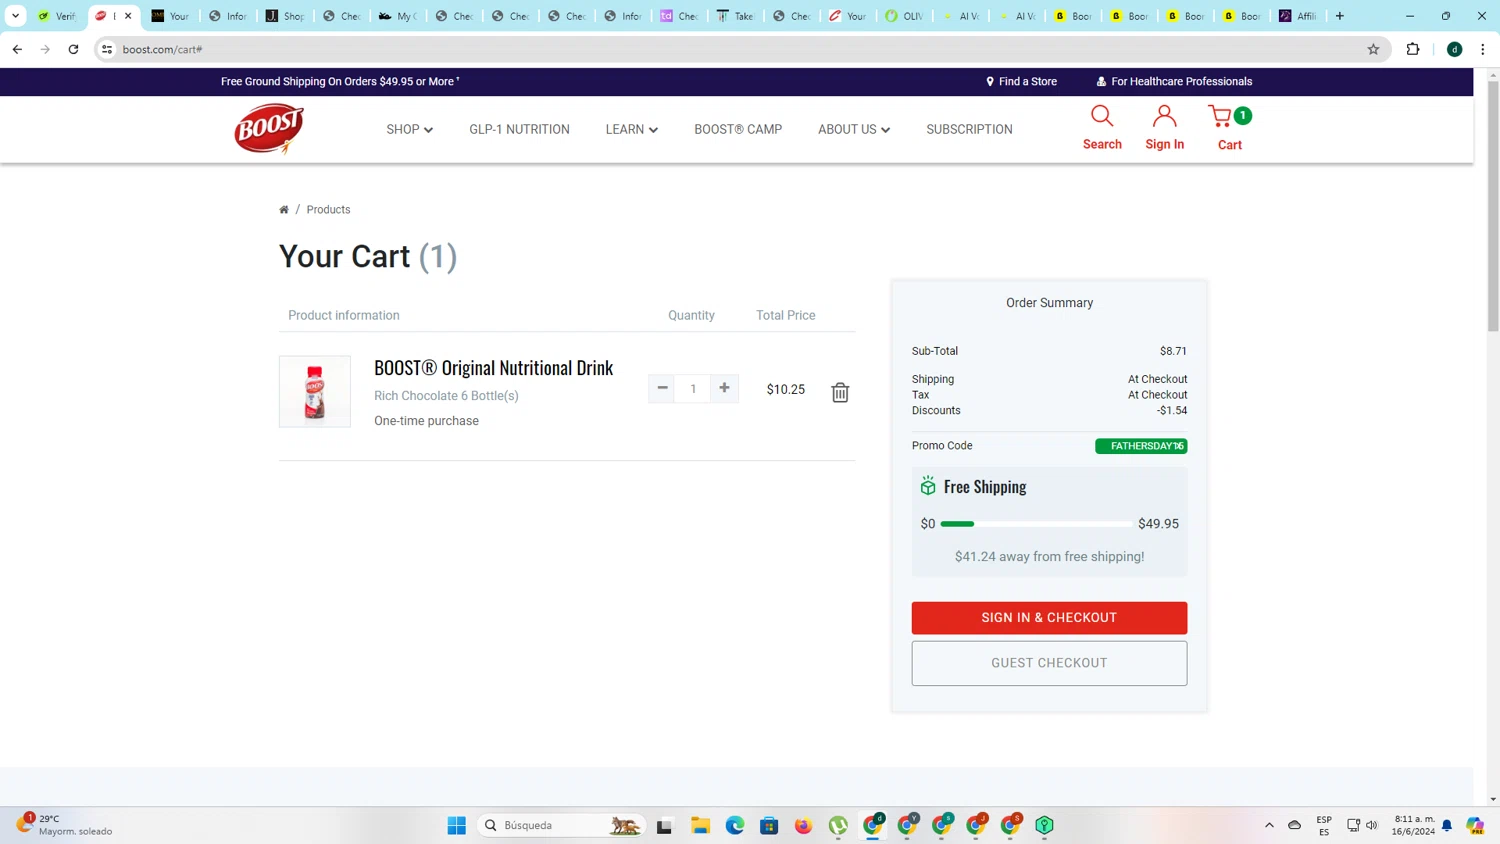Increase quantity with plus button
Viewport: 1500px width, 844px height.
click(x=724, y=388)
